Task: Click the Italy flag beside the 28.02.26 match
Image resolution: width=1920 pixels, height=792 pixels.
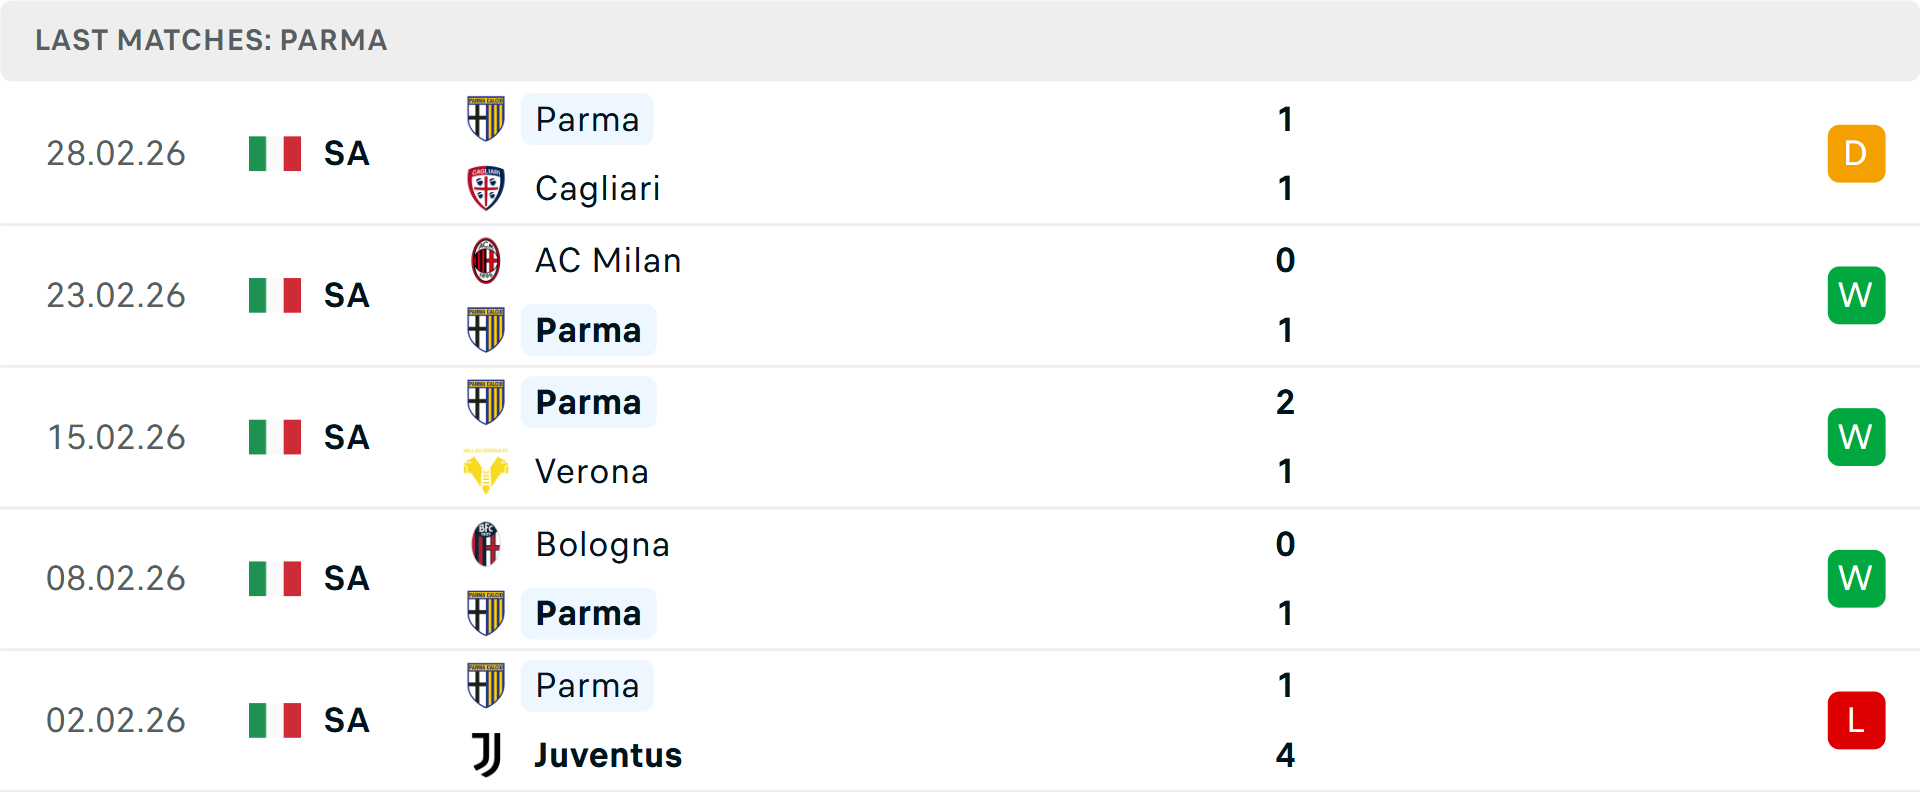Action: pos(274,153)
